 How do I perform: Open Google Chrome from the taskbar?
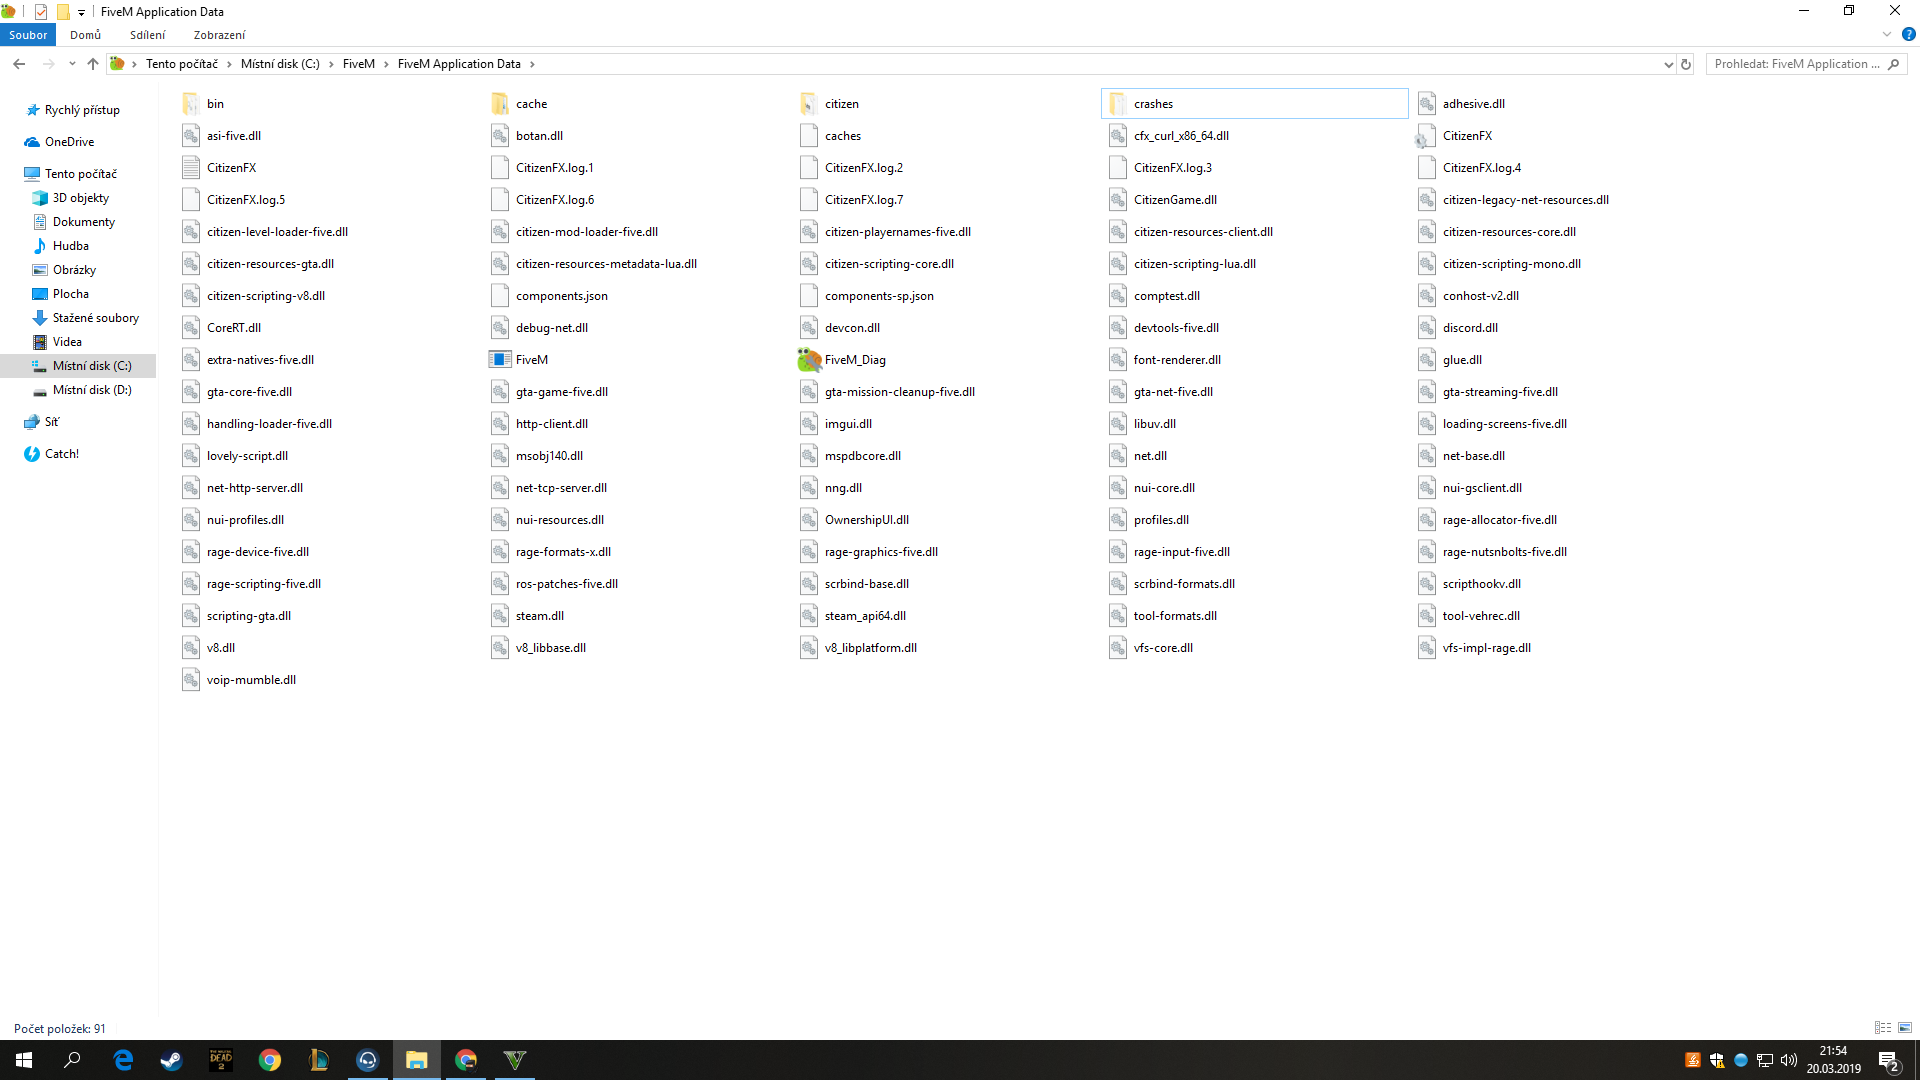270,1060
